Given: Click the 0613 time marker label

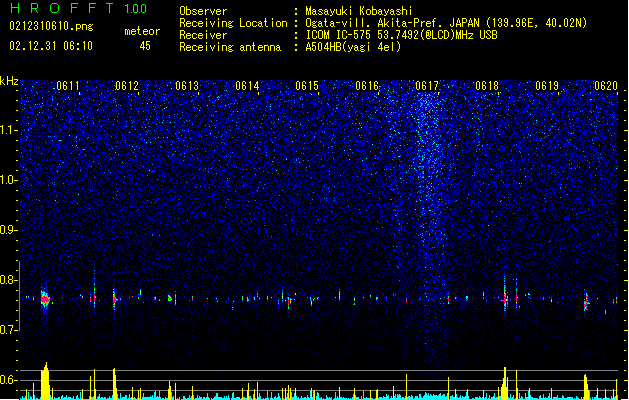Looking at the screenshot, I should tap(187, 86).
